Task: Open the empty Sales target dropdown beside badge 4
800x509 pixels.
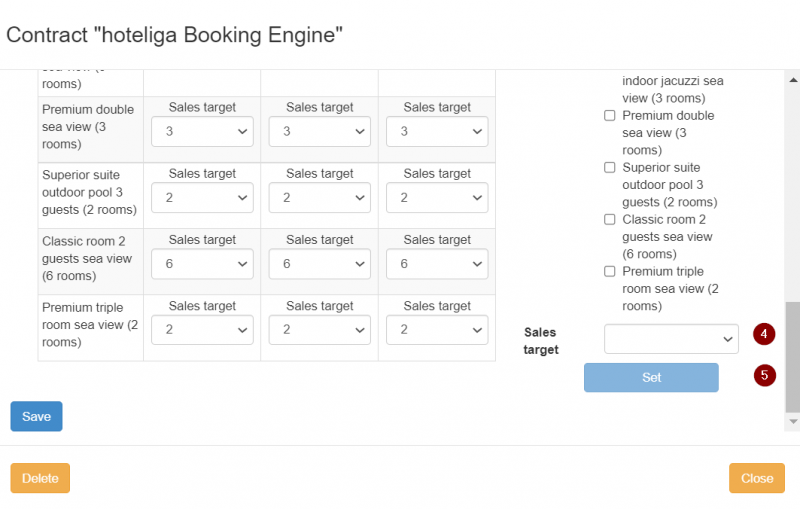Action: [671, 339]
